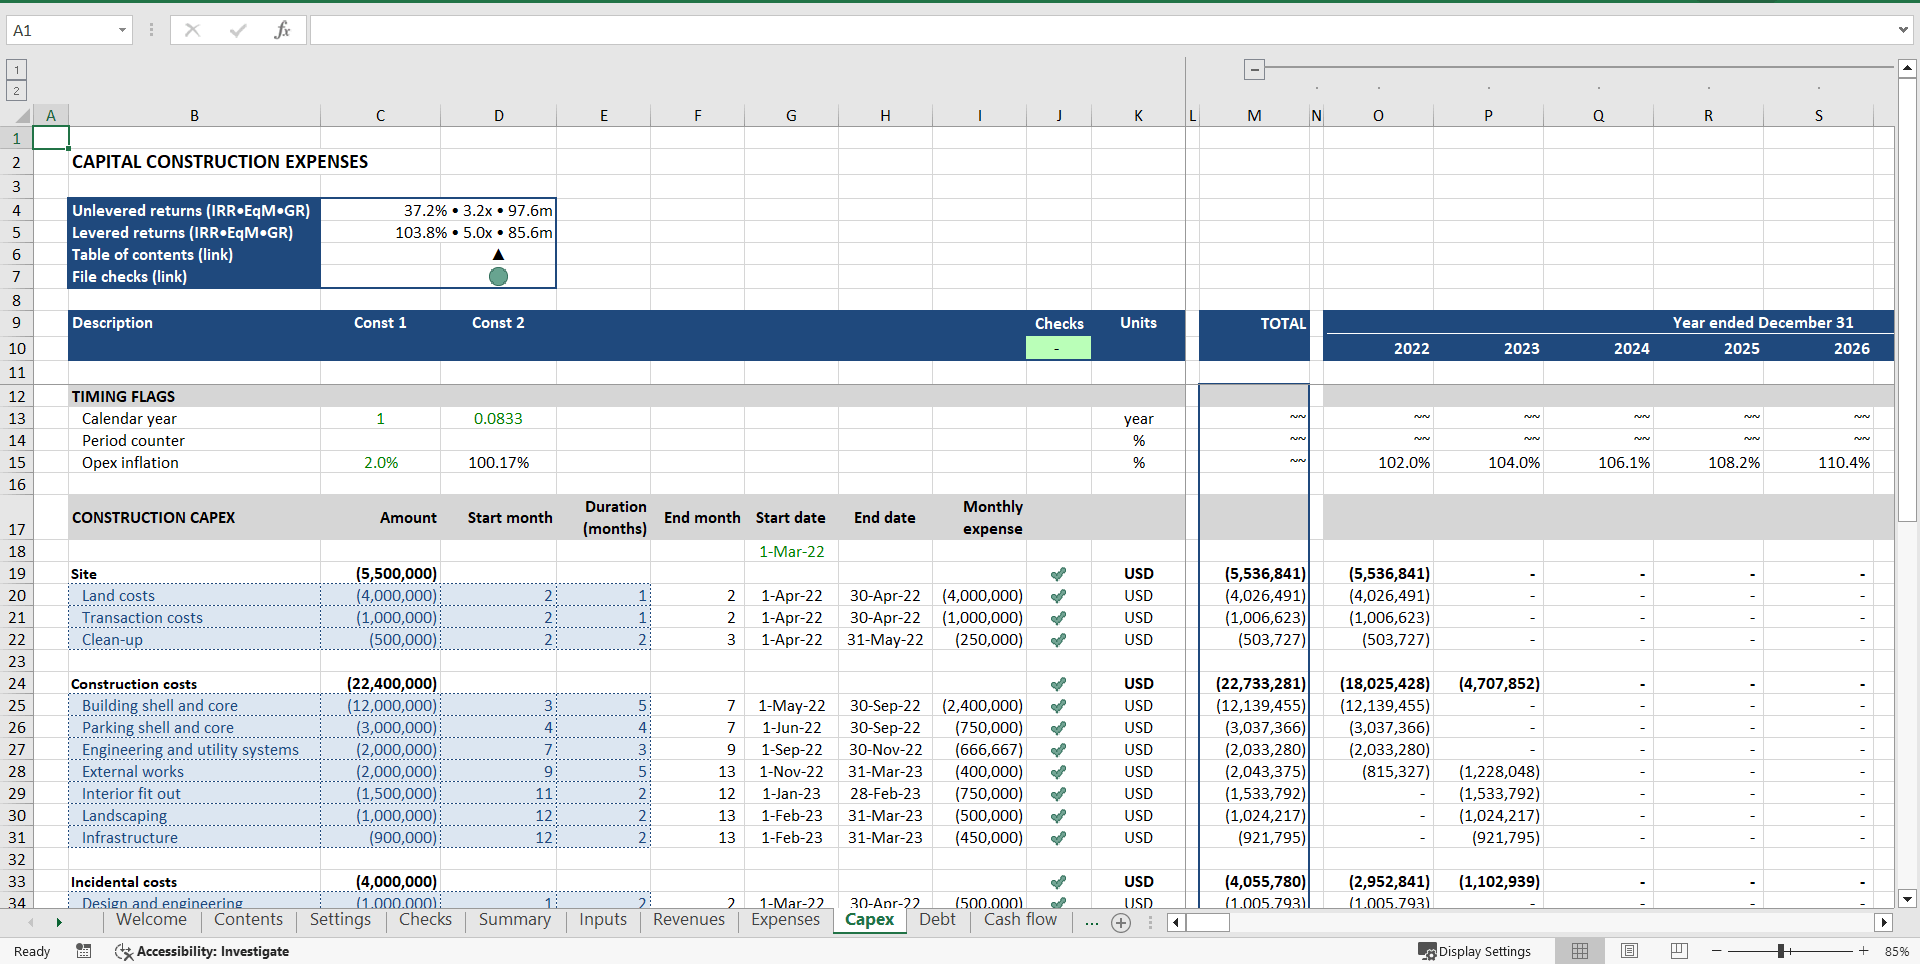Click the Enter checkmark icon in formula bar
1920x966 pixels.
237,30
